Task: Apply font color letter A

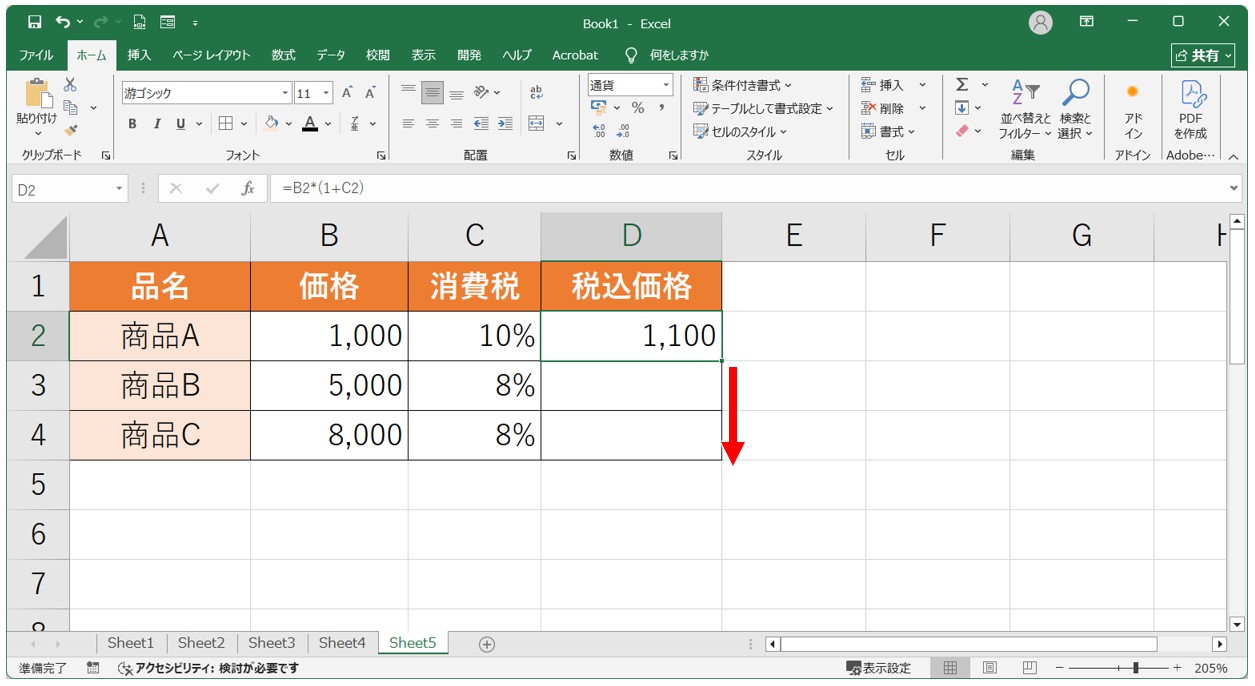Action: tap(310, 124)
